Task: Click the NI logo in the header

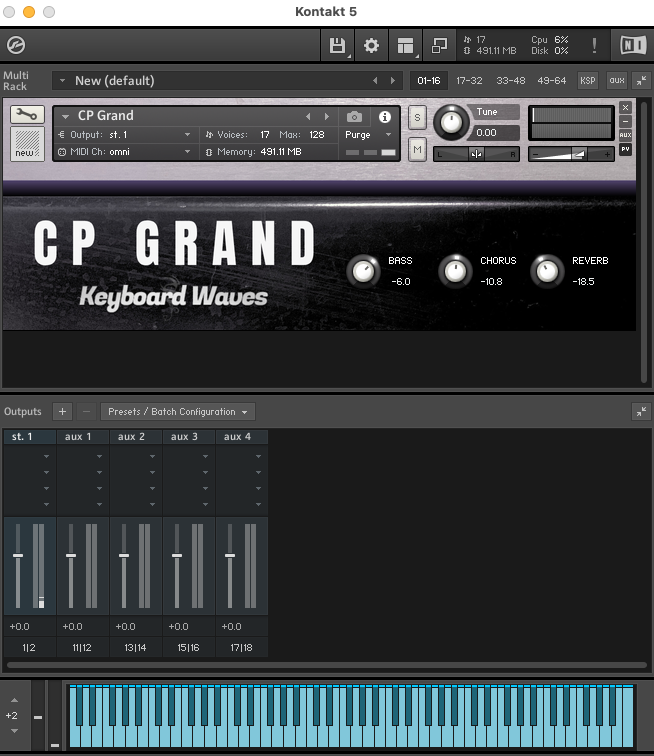Action: pos(633,45)
